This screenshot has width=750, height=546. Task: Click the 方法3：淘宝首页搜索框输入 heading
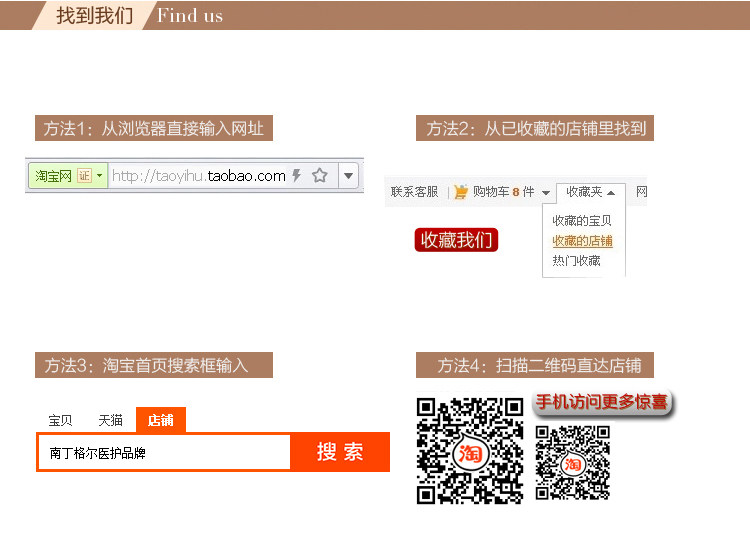click(154, 365)
